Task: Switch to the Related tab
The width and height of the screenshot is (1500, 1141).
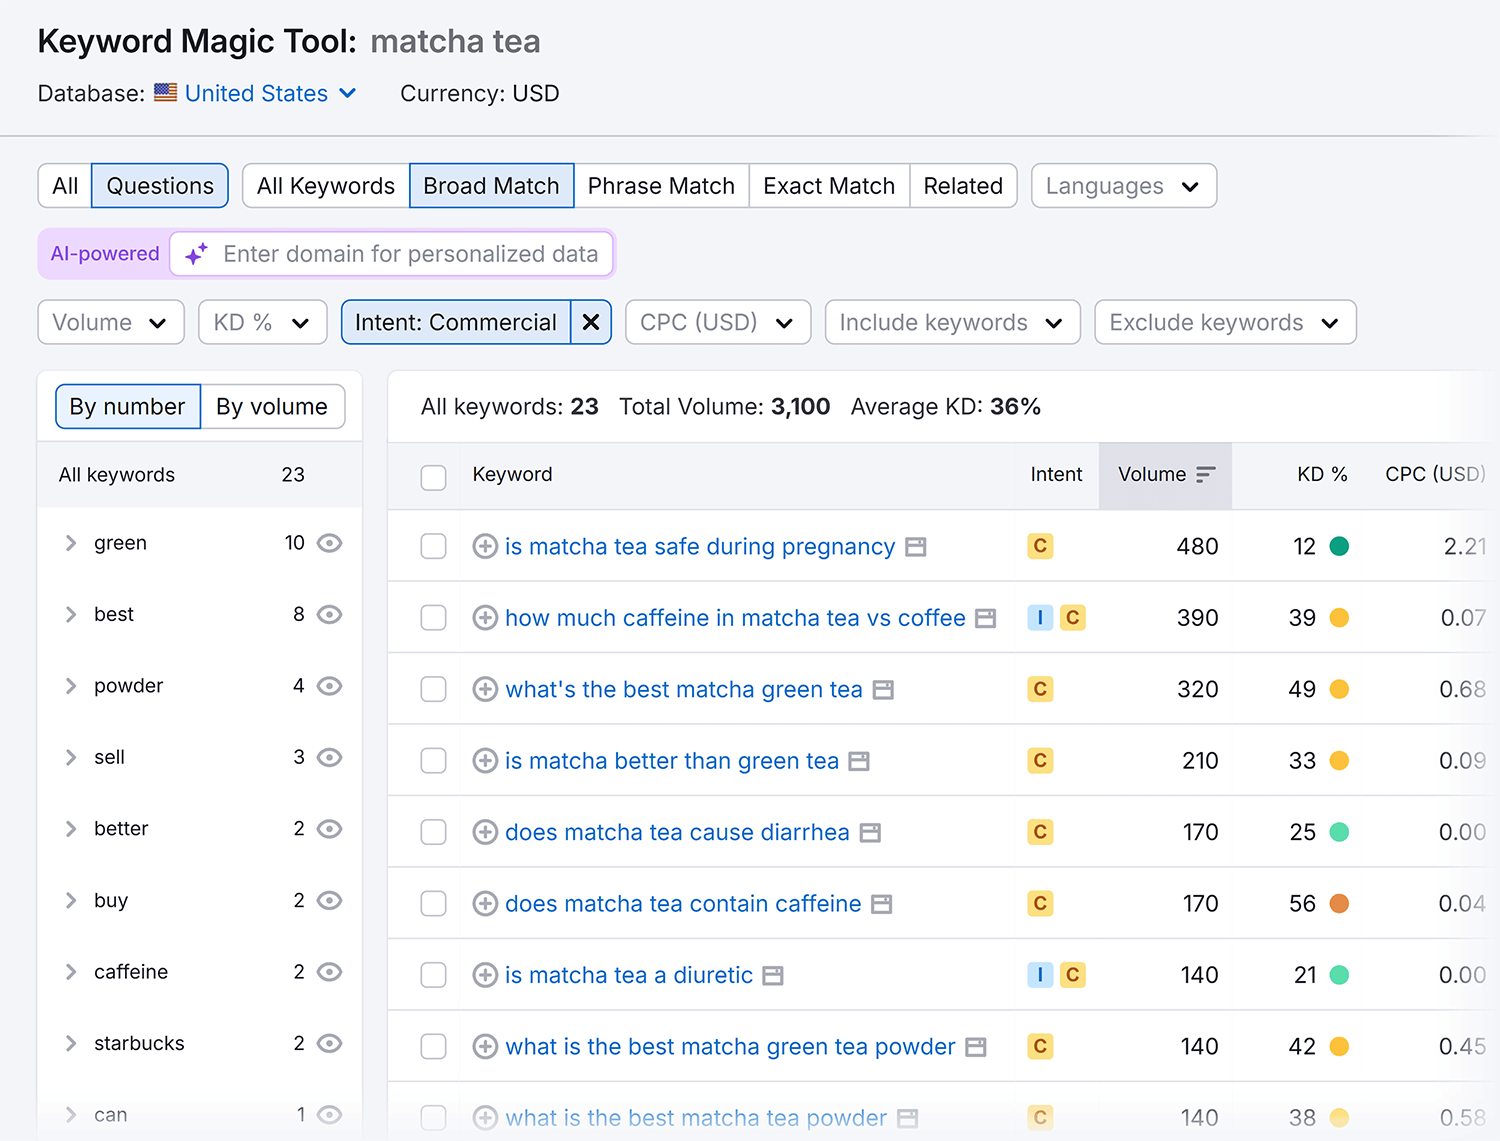Action: coord(963,186)
